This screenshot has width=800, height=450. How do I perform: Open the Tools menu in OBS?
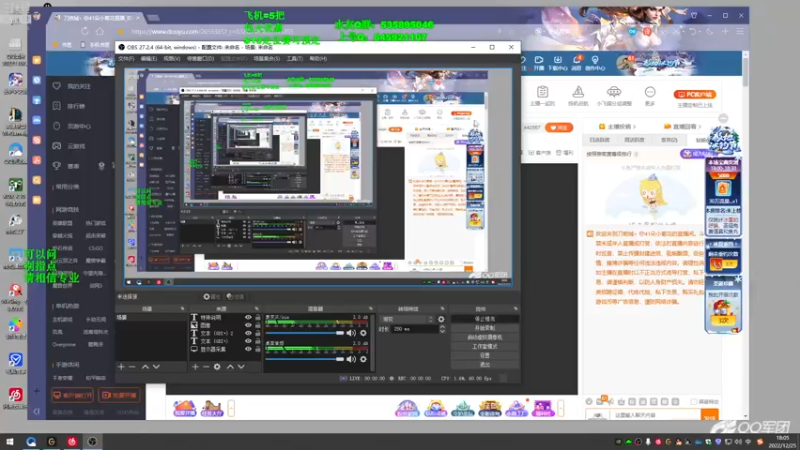point(294,59)
